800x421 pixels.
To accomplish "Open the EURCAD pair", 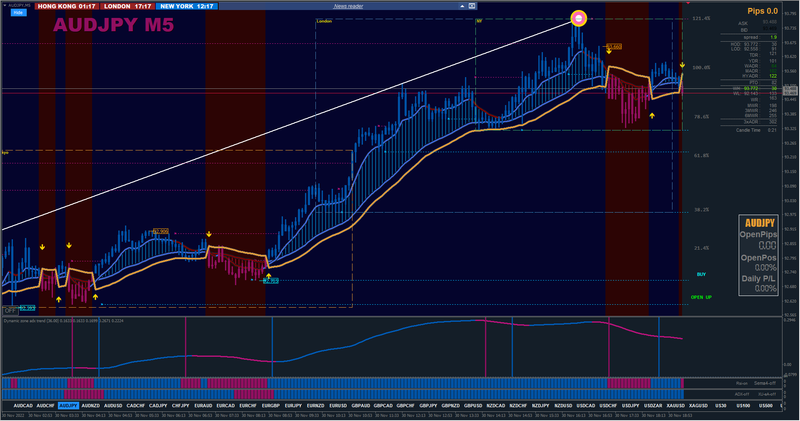I will [226, 406].
